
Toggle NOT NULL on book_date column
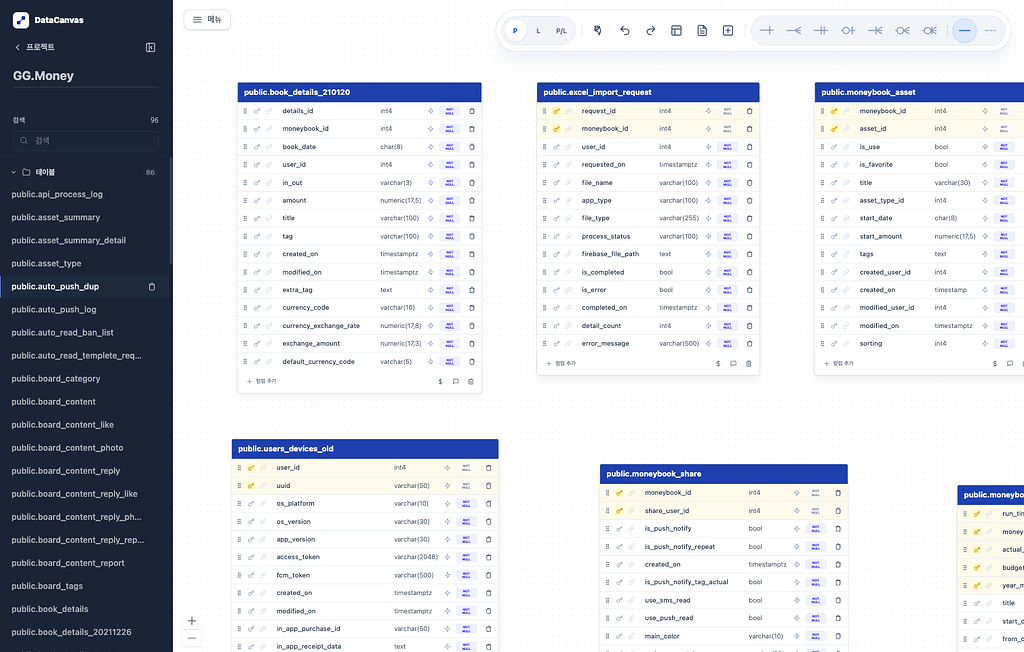pyautogui.click(x=449, y=147)
